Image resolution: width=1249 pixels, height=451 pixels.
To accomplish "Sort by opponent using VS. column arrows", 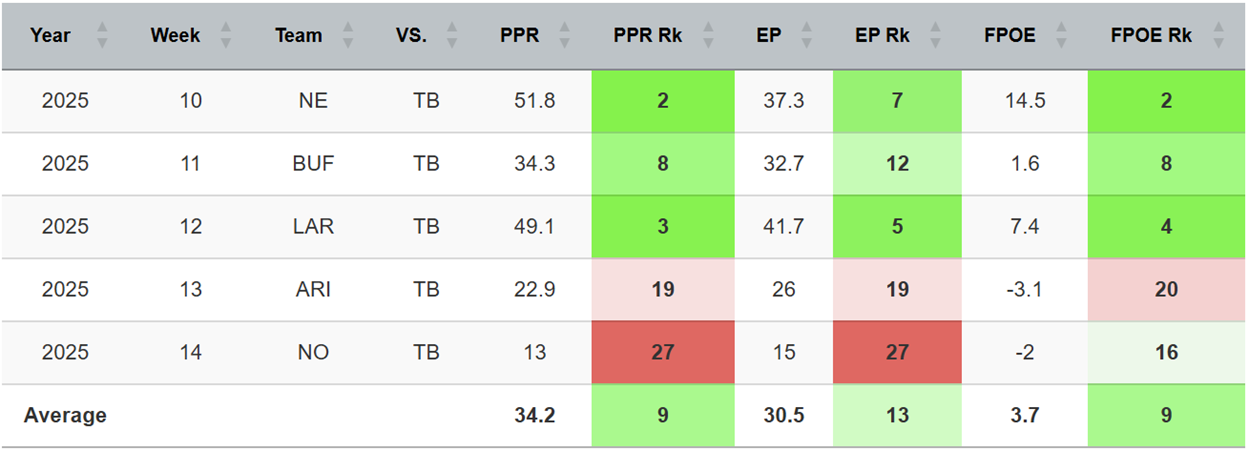I will coord(451,36).
